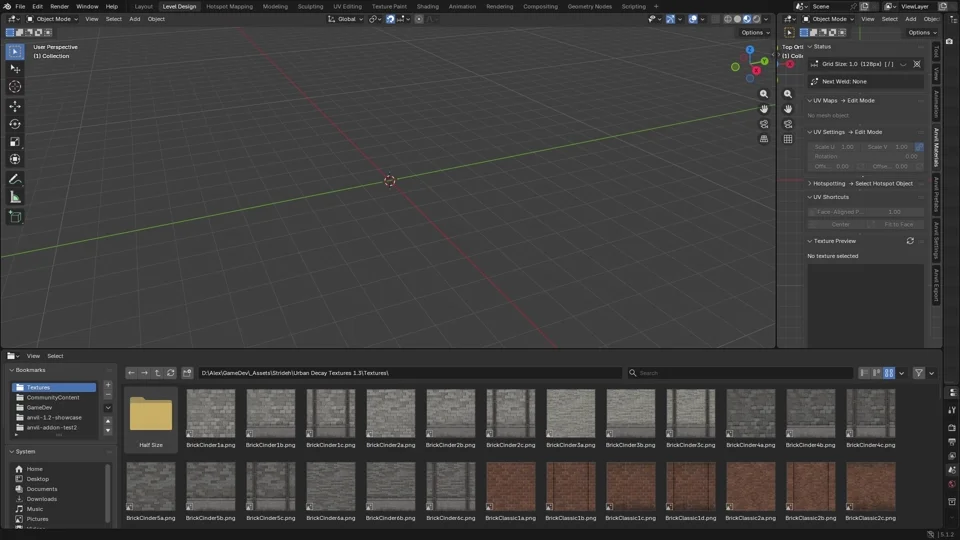Toggle proportional editing in viewport header
This screenshot has width=960, height=540.
(419, 19)
